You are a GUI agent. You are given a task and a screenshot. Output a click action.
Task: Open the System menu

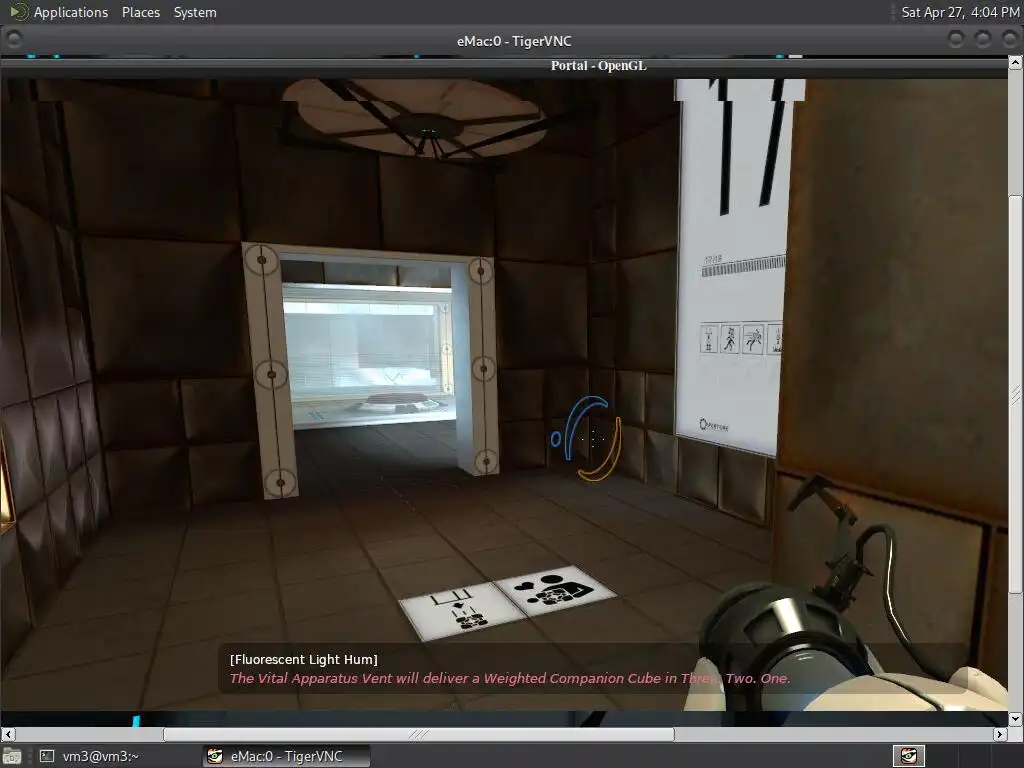(x=195, y=12)
